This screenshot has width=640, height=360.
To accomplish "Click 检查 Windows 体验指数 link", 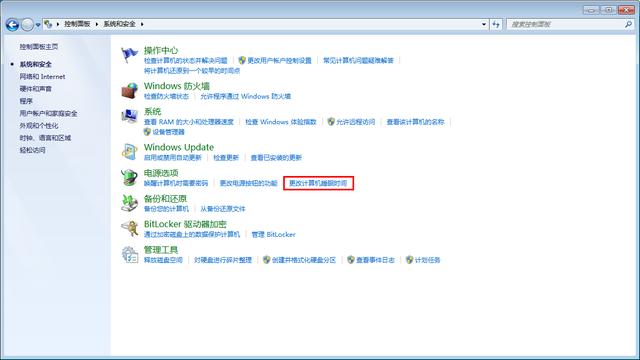I will [281, 122].
